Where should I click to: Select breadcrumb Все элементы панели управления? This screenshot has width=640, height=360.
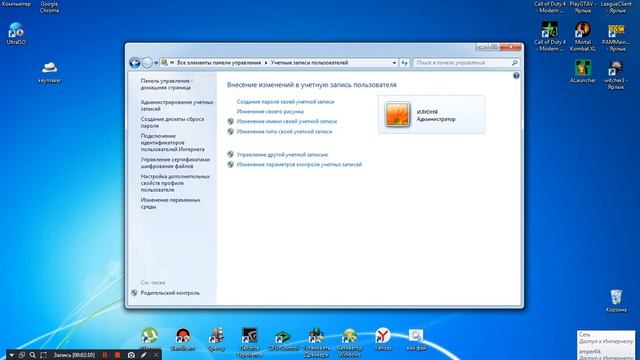[x=219, y=63]
